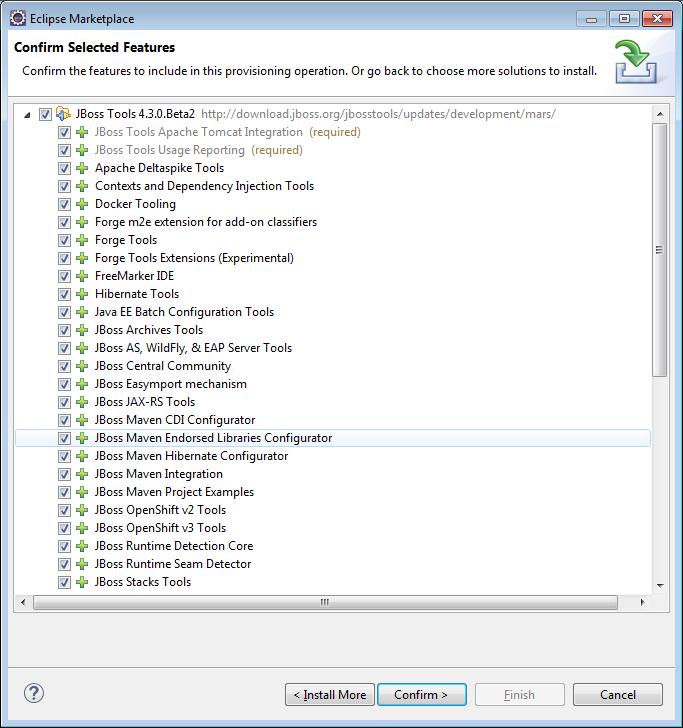
Task: Click the plus icon beside JBoss Stacks Tools
Action: coord(82,582)
